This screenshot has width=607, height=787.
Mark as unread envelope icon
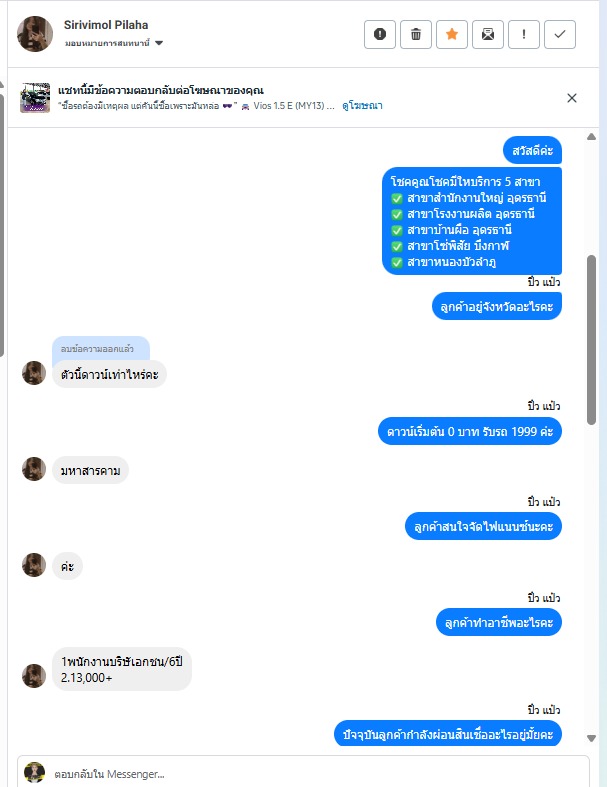pyautogui.click(x=488, y=34)
